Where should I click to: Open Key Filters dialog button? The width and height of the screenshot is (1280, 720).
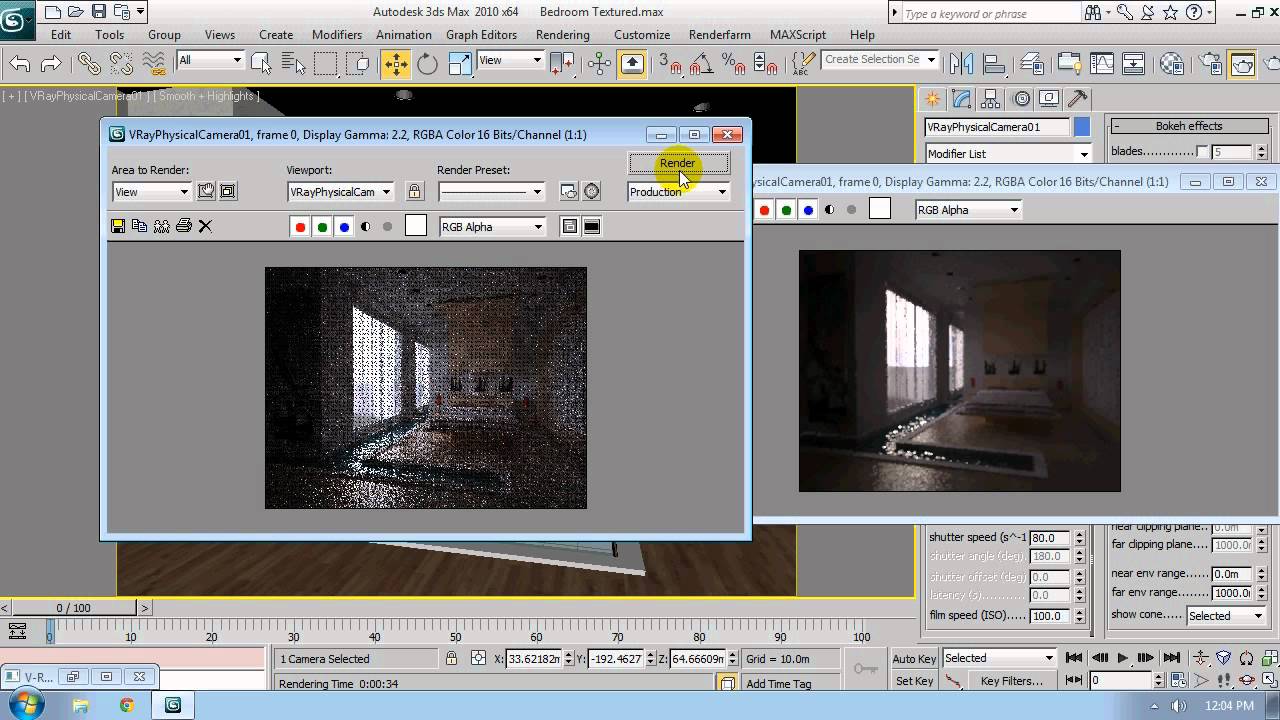(1012, 681)
